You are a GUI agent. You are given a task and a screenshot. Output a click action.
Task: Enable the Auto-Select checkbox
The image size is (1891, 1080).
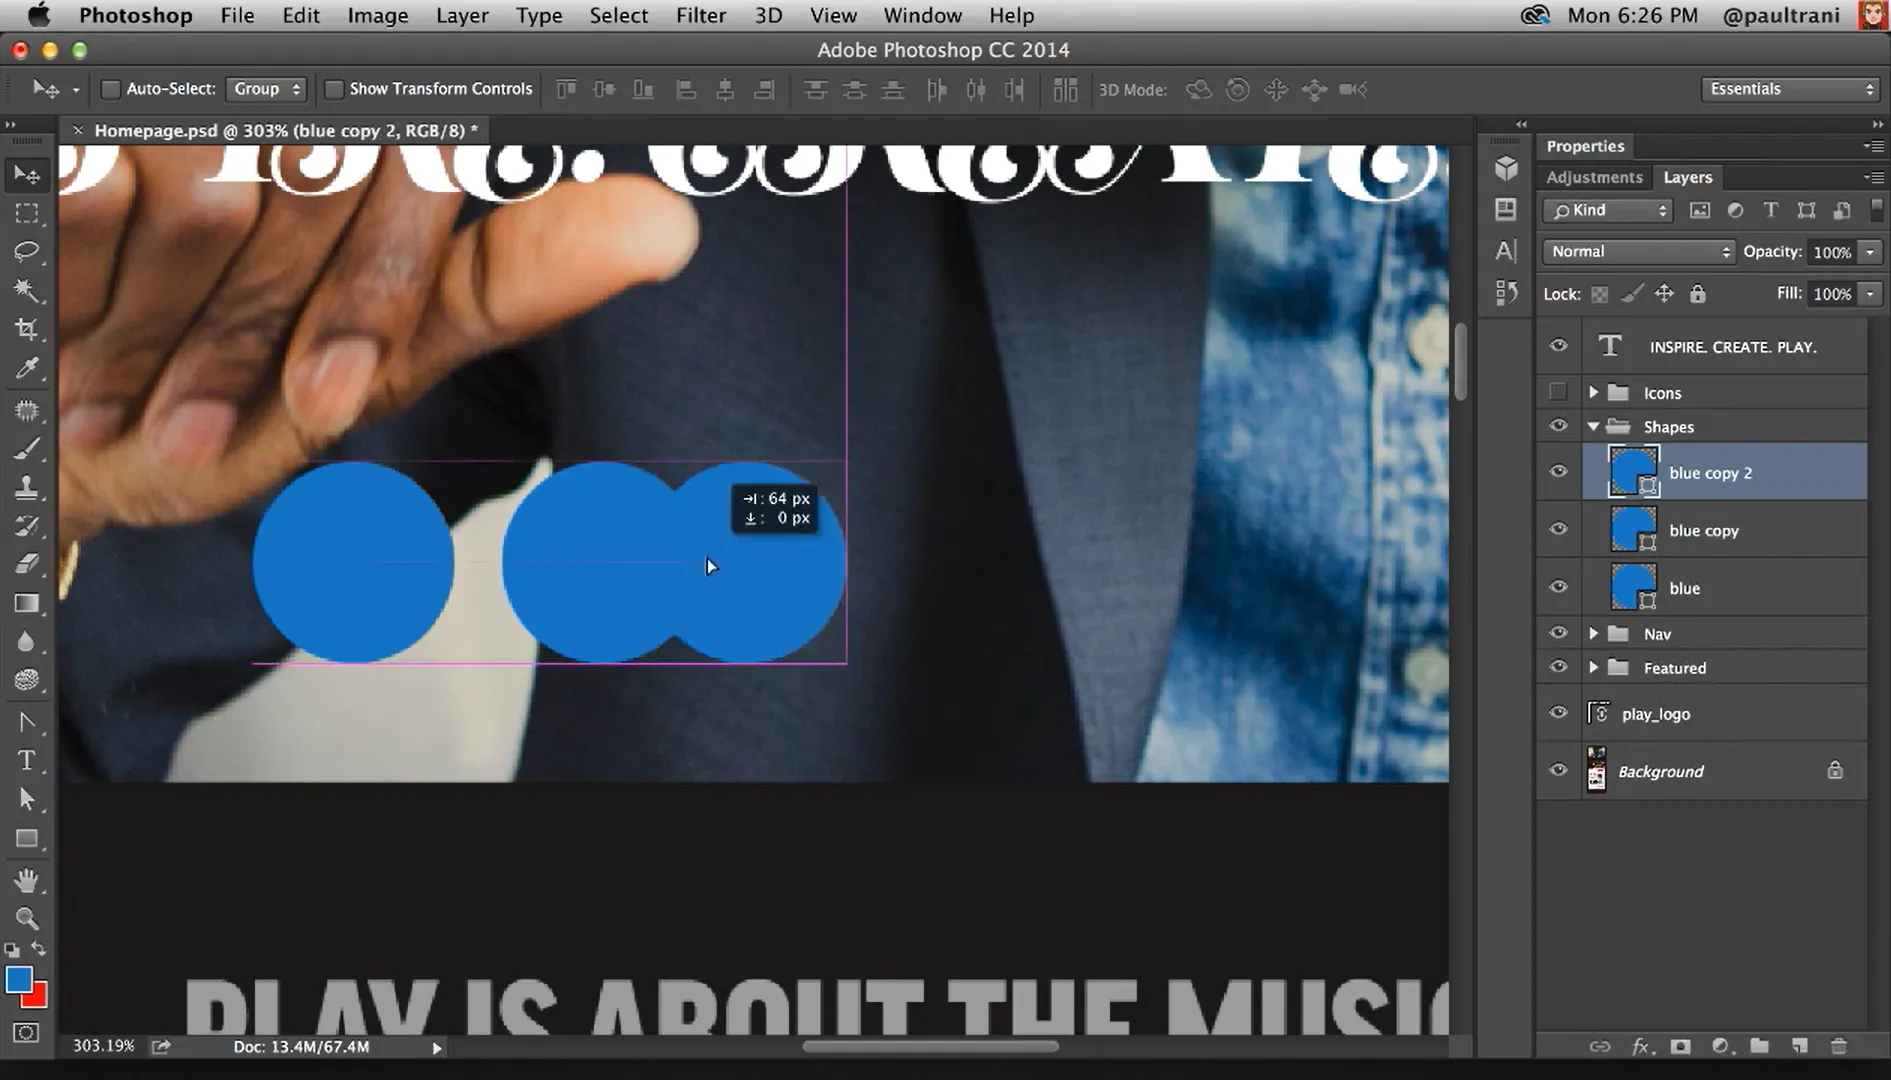click(x=111, y=90)
